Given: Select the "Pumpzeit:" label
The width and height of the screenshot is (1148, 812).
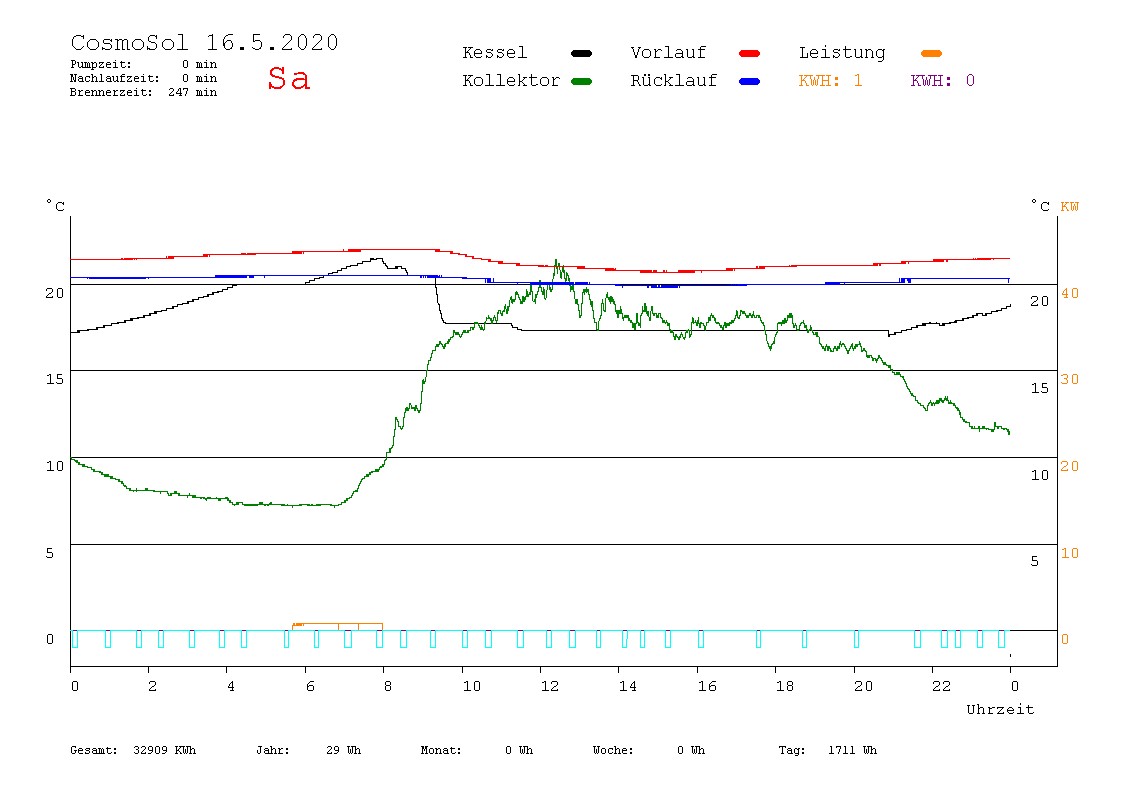Looking at the screenshot, I should (101, 64).
